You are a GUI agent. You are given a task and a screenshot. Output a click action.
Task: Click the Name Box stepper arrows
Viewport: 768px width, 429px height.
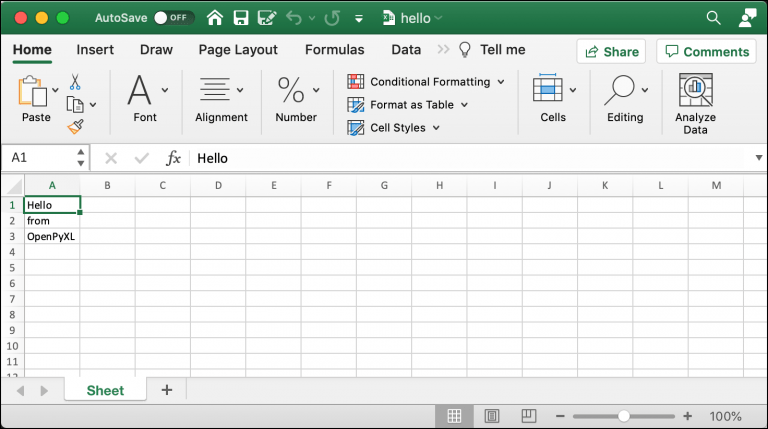tap(81, 158)
